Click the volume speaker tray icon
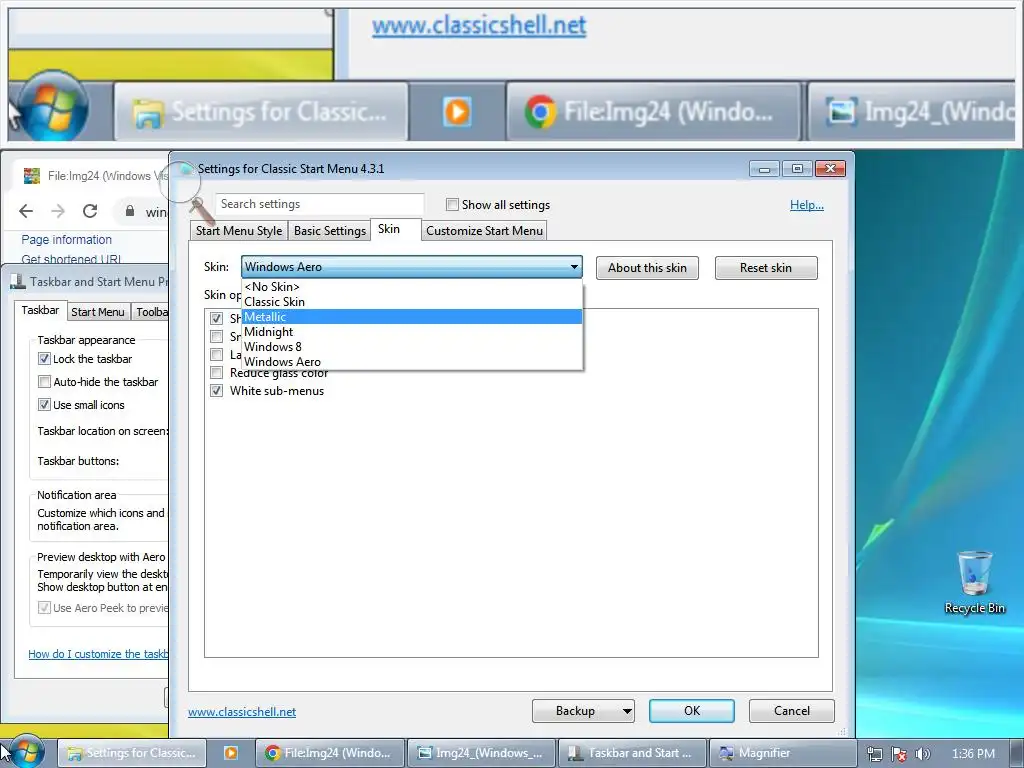The height and width of the screenshot is (768, 1024). [921, 754]
